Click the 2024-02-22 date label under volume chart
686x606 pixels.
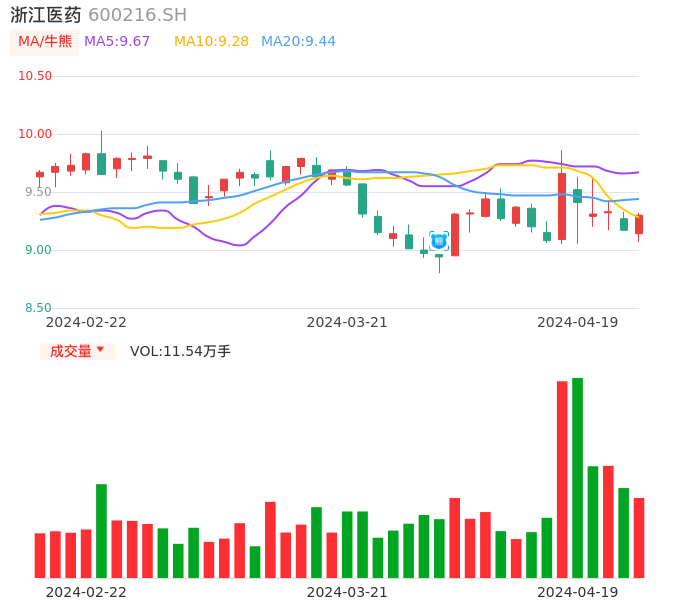[86, 592]
